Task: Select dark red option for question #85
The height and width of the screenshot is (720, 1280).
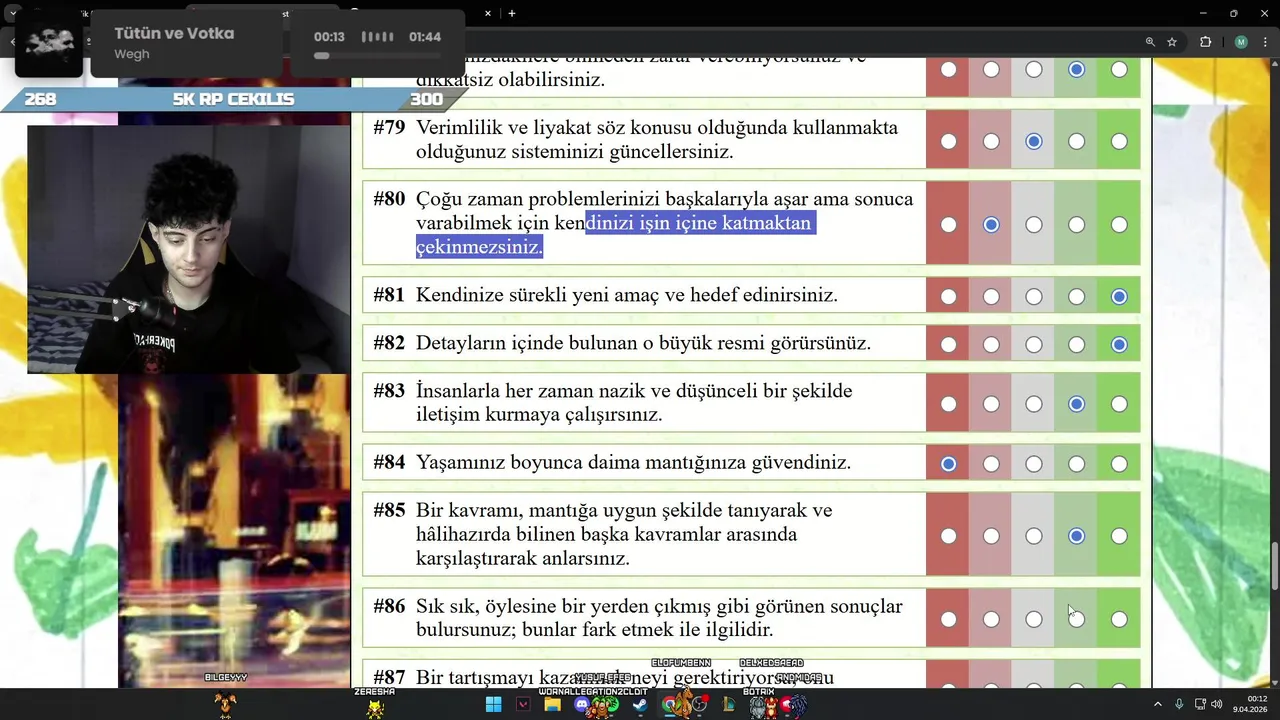Action: (948, 536)
